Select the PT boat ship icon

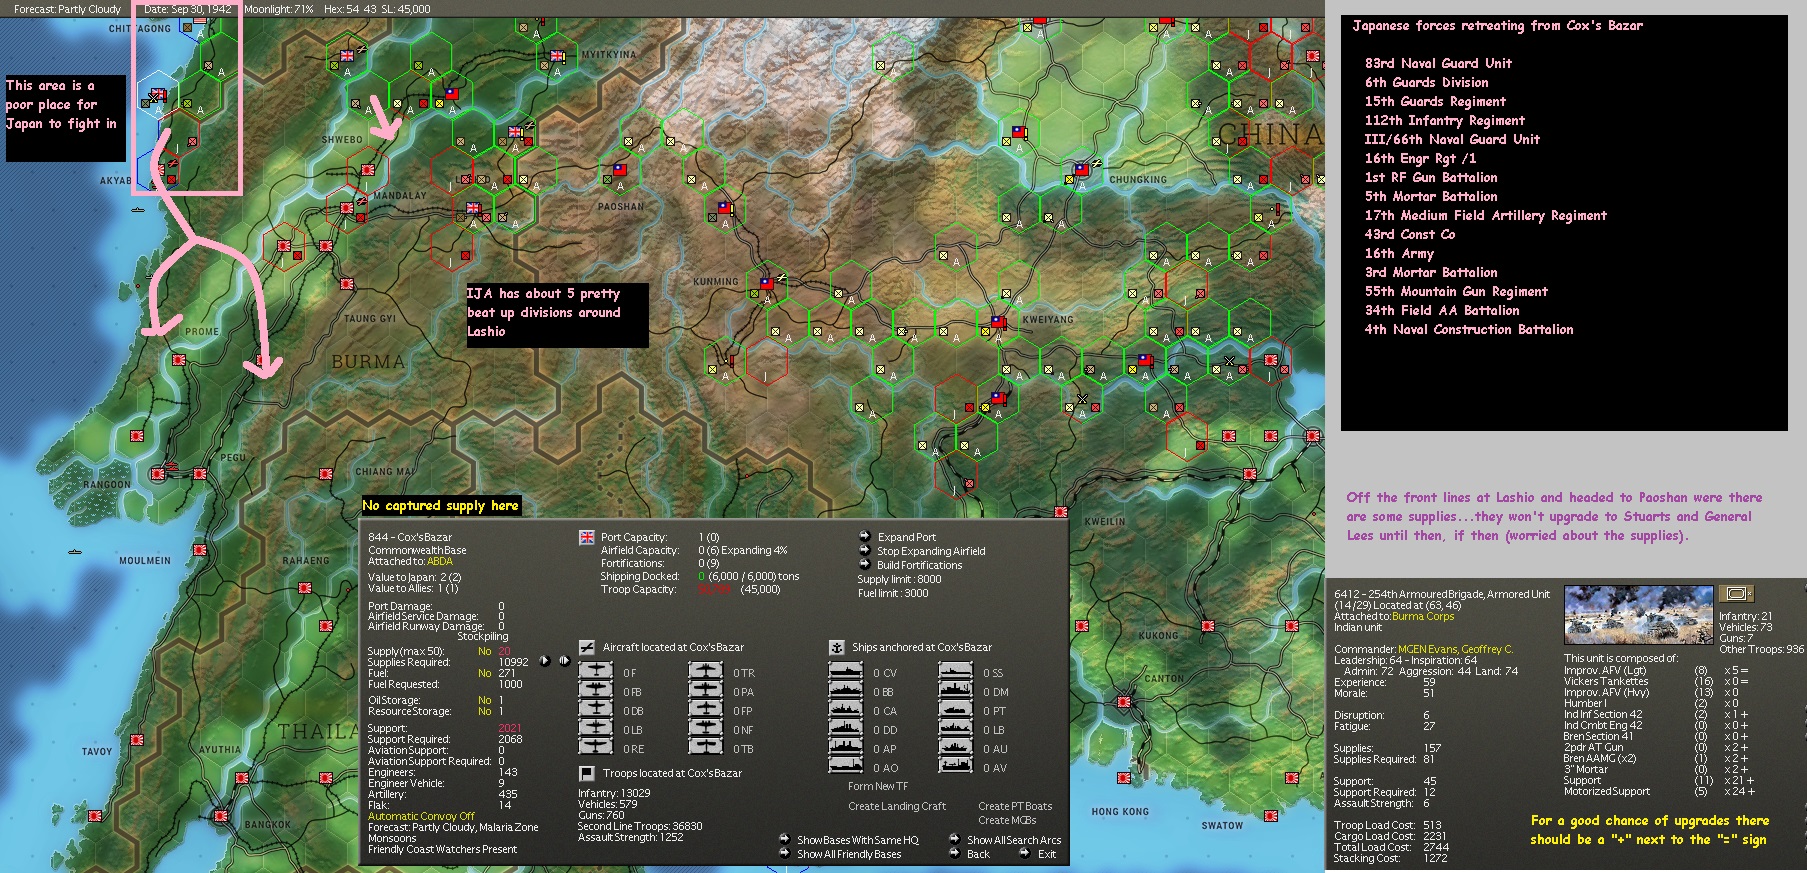(x=956, y=710)
